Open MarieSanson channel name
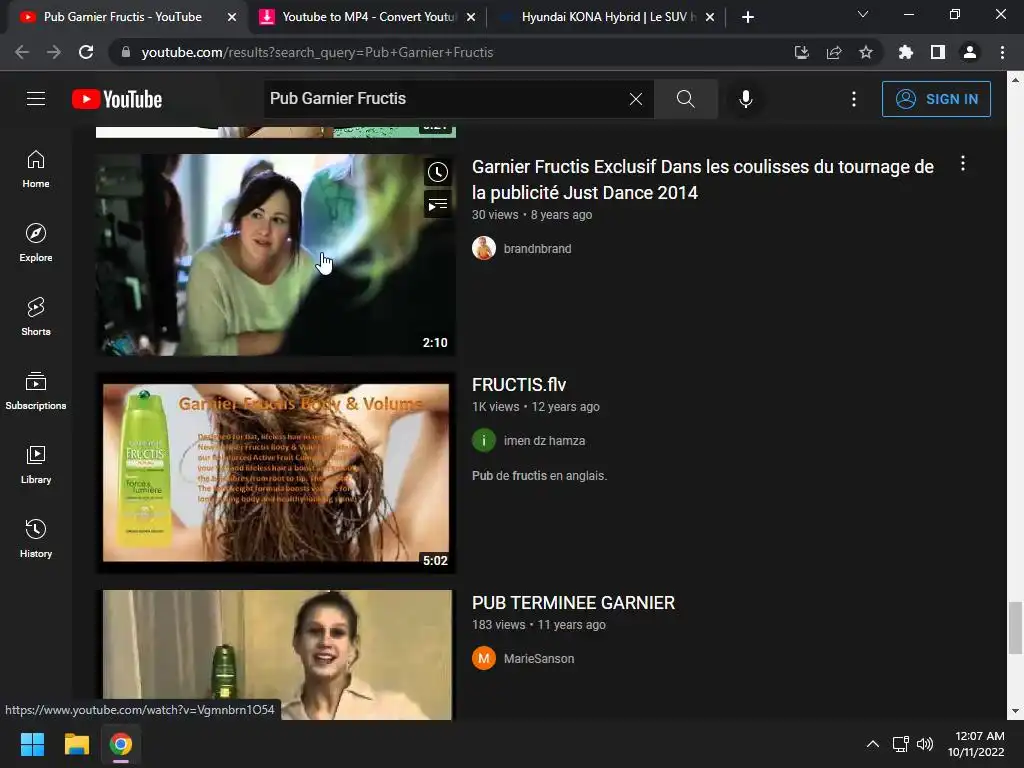The width and height of the screenshot is (1024, 768). (539, 659)
